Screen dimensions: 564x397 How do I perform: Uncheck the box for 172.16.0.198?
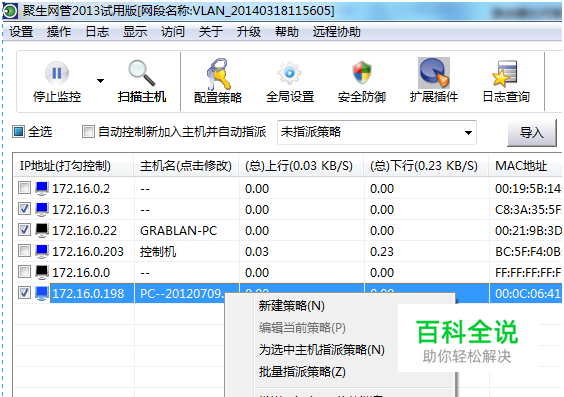pyautogui.click(x=24, y=293)
